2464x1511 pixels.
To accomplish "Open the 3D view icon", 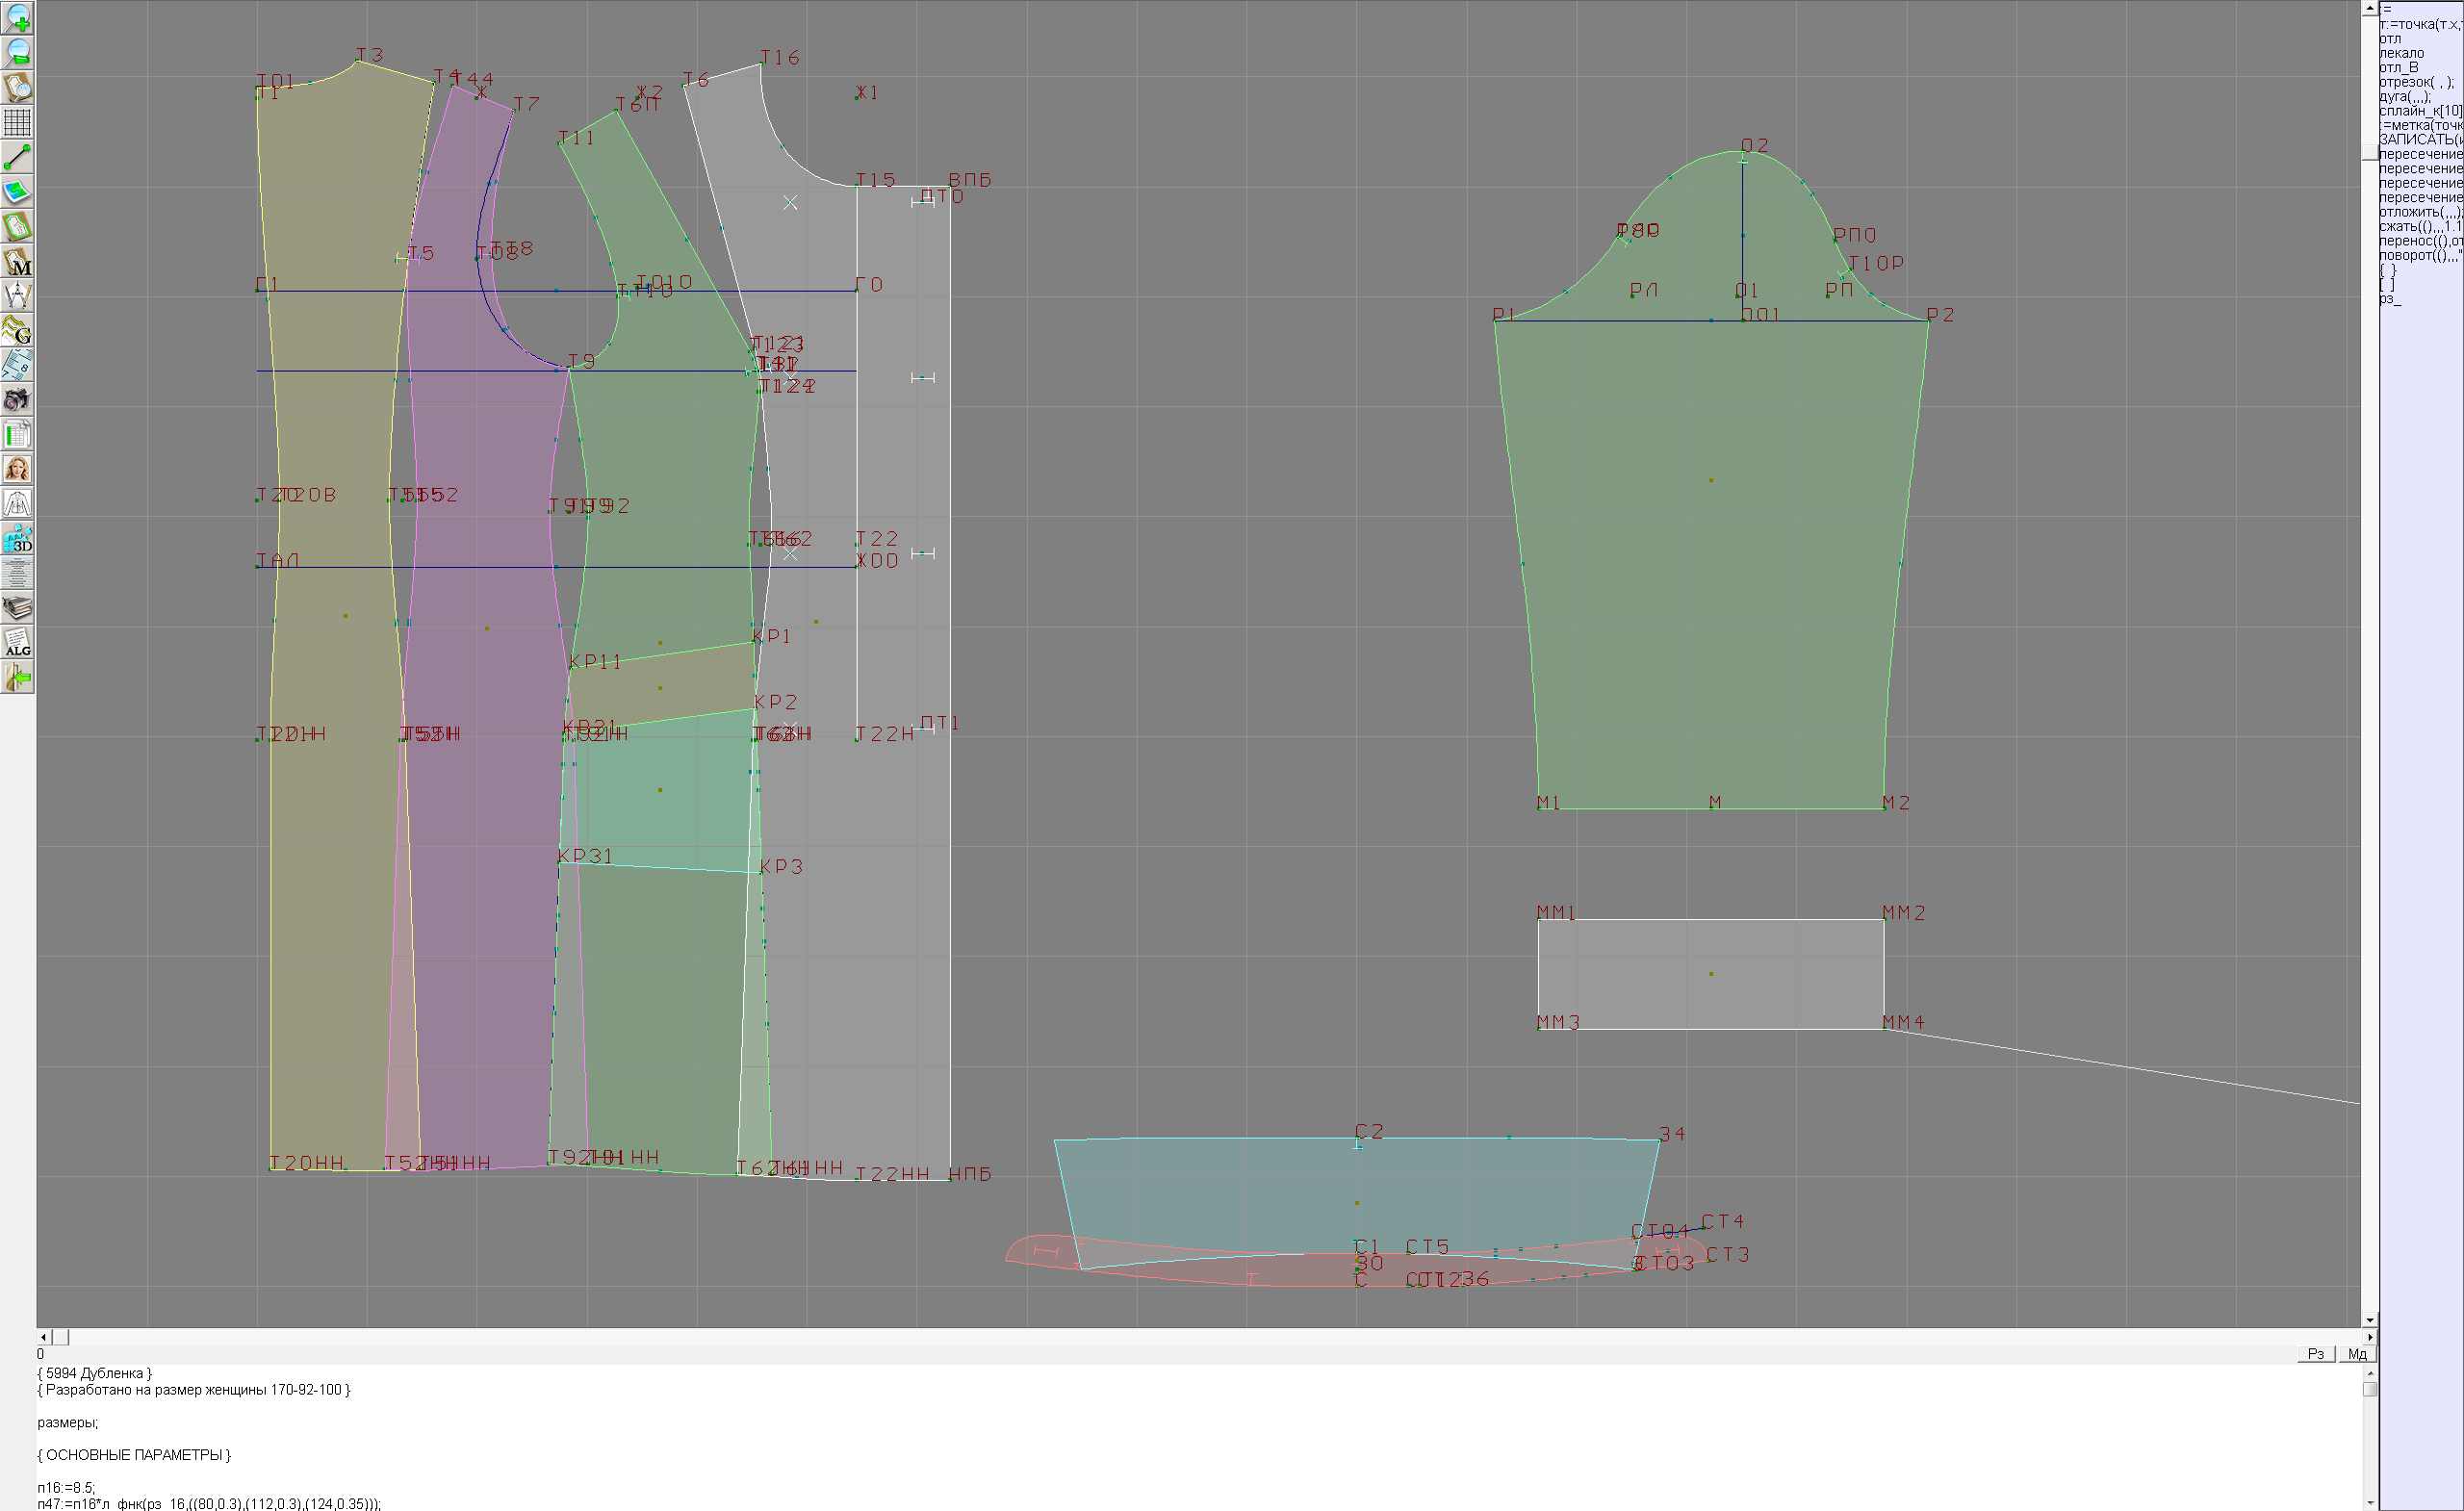I will pyautogui.click(x=17, y=539).
